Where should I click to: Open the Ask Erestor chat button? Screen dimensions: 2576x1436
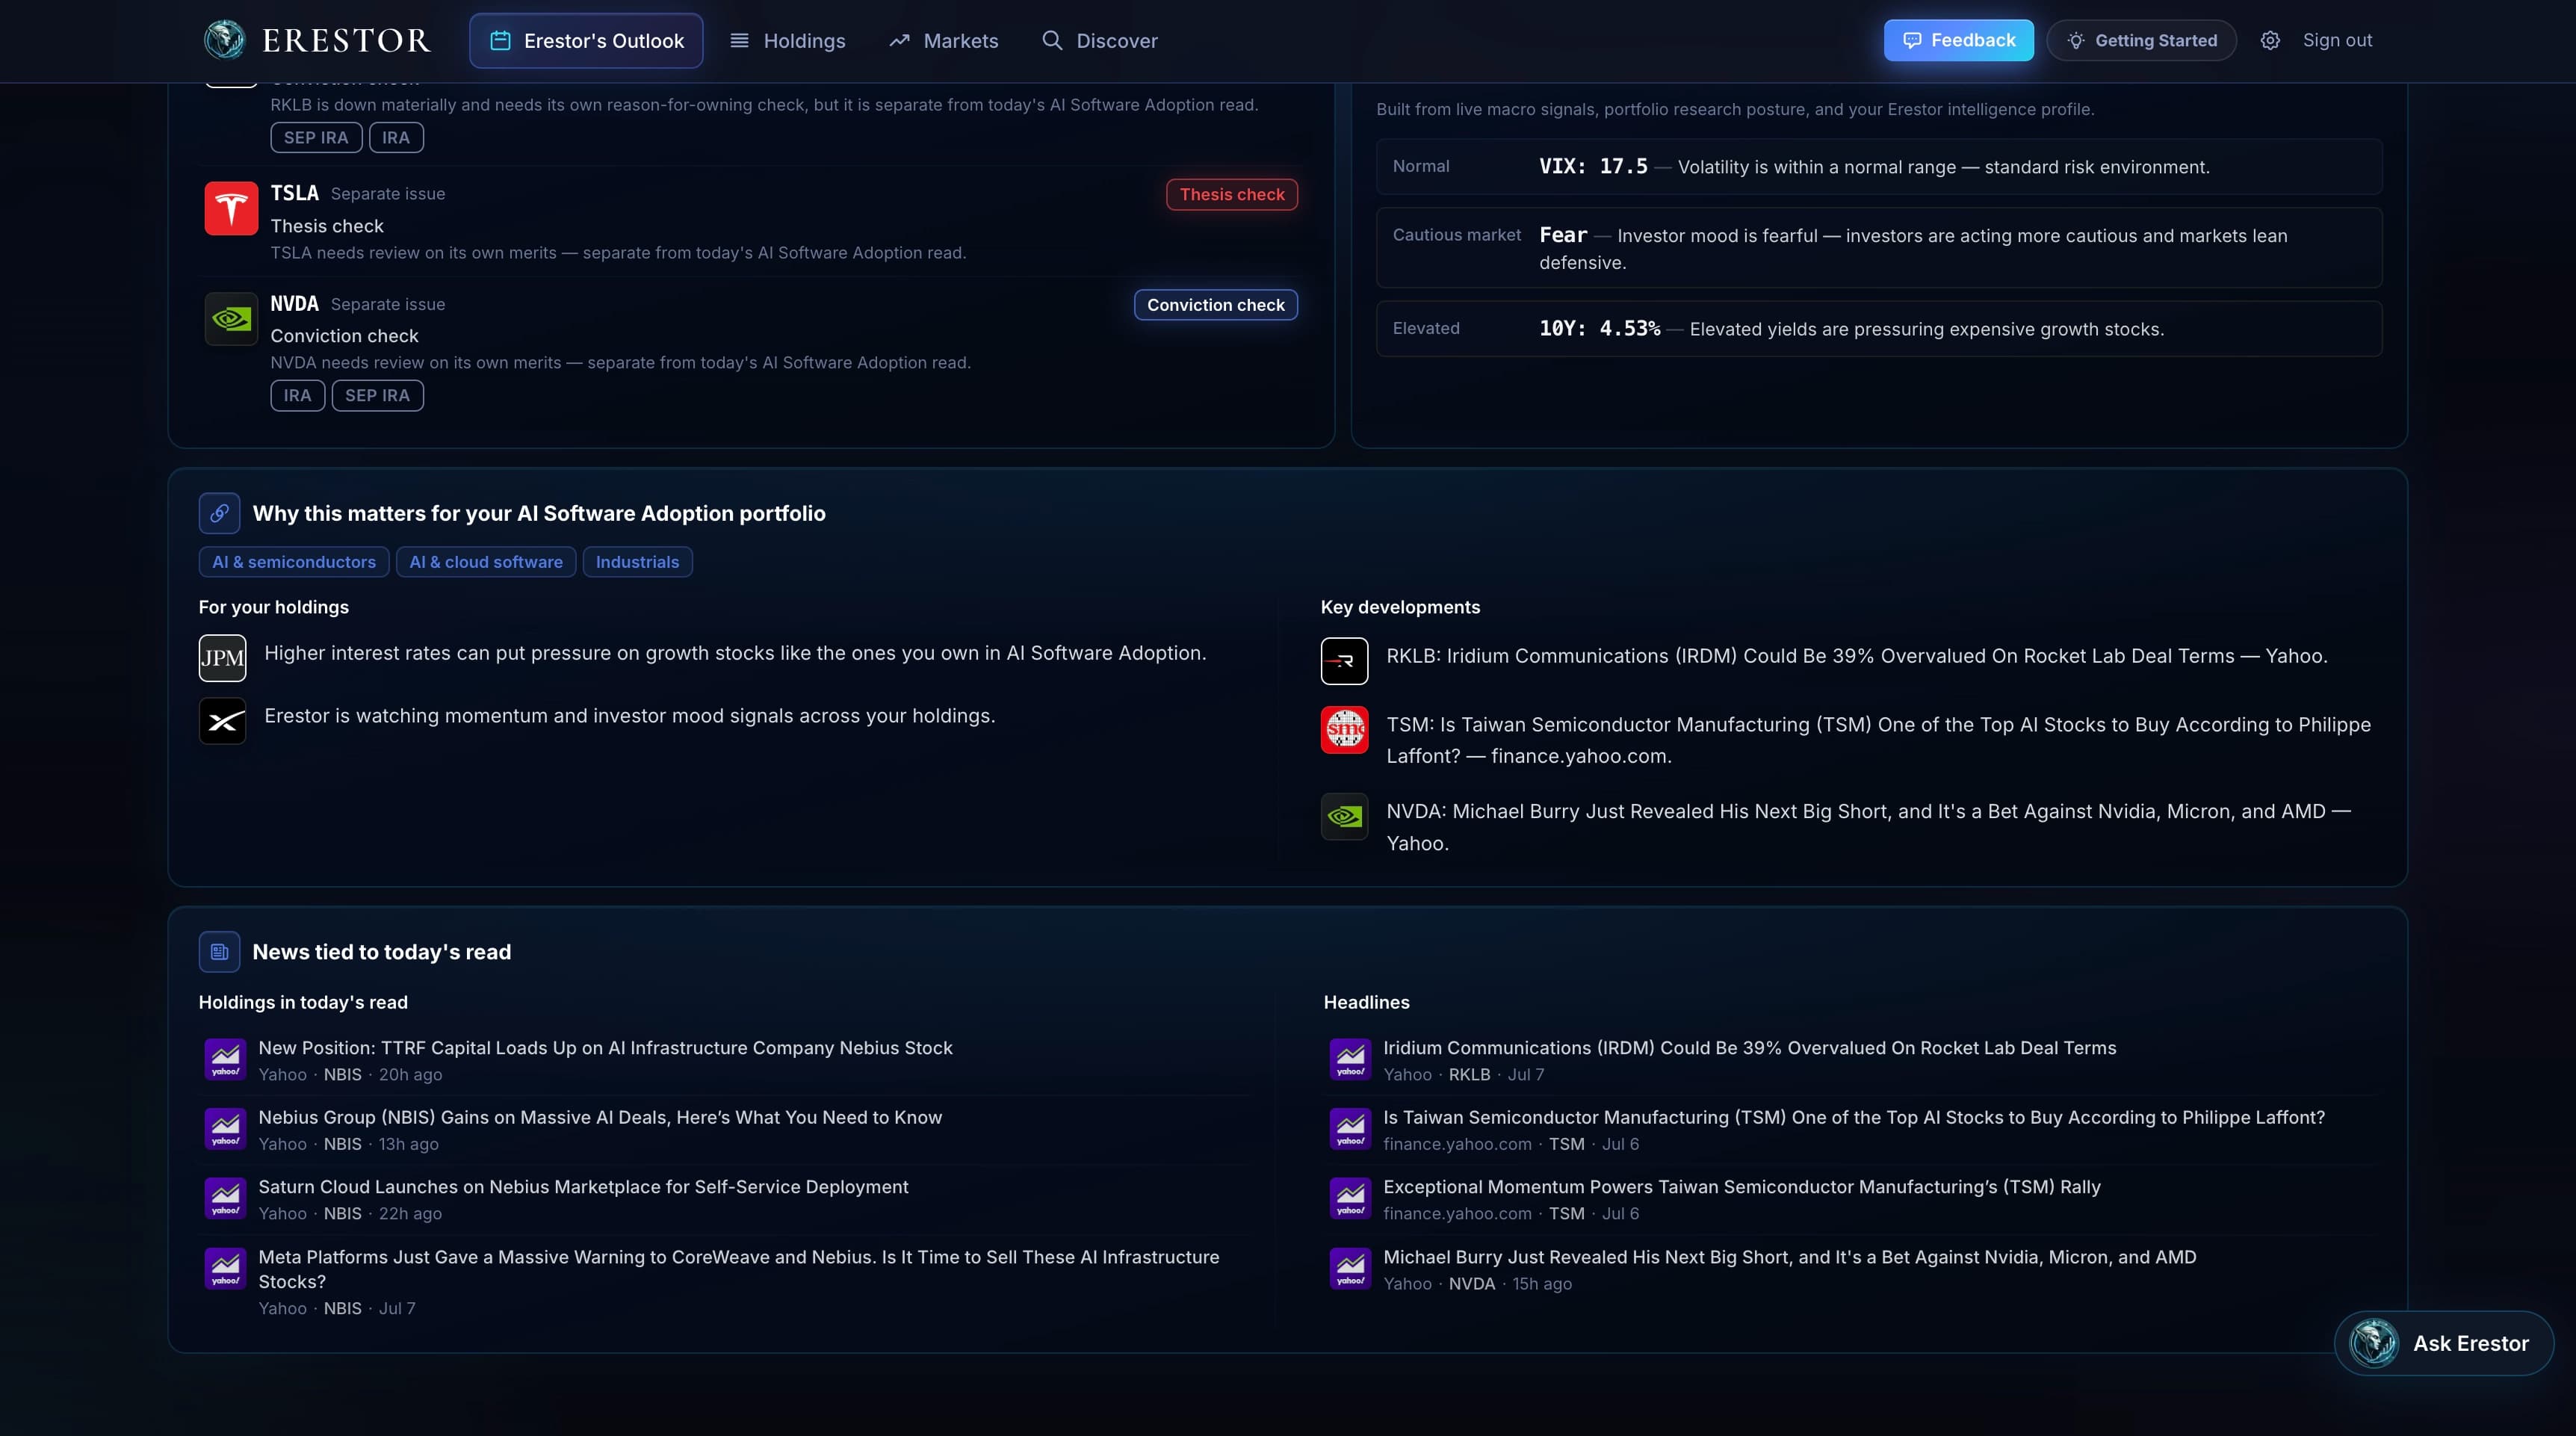coord(2443,1343)
